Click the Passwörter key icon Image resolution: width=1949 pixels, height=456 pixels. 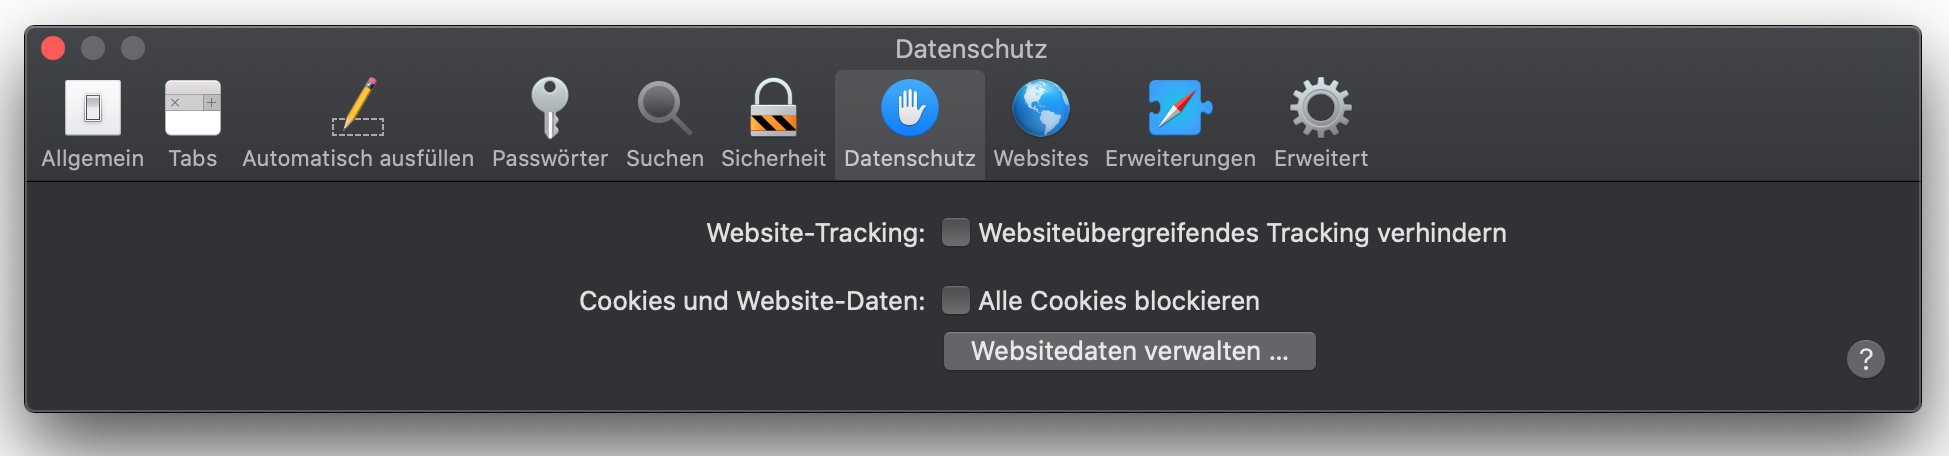click(x=549, y=108)
